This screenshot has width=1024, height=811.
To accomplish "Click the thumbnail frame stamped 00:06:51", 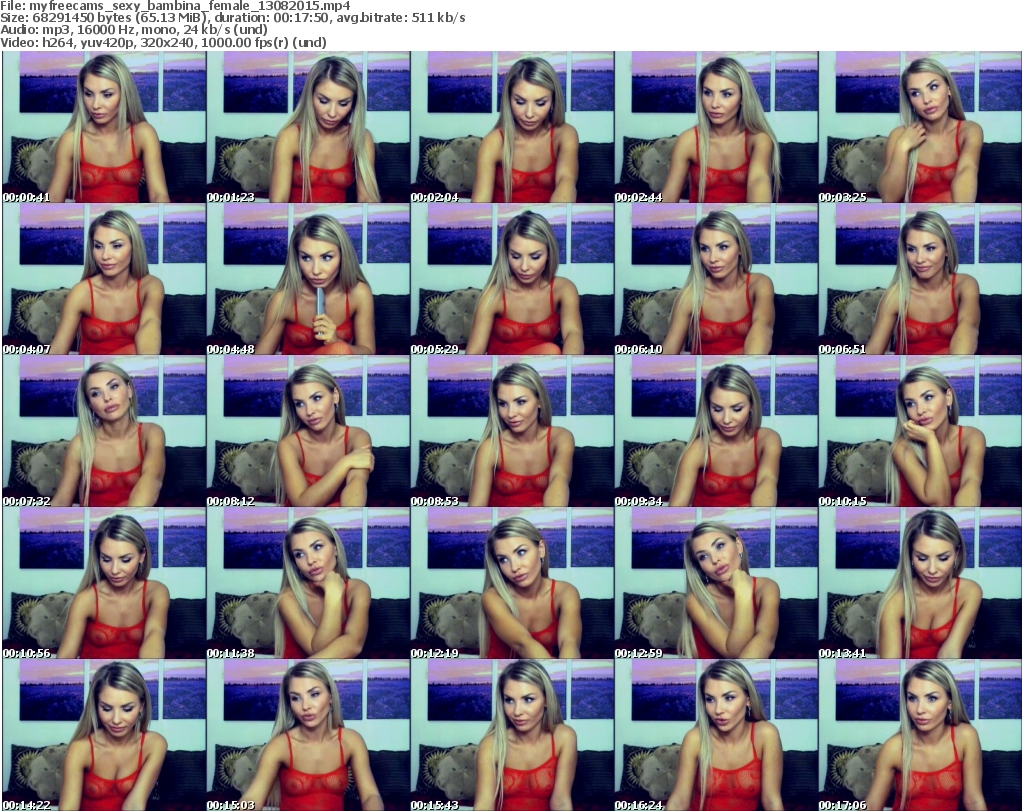I will click(920, 279).
